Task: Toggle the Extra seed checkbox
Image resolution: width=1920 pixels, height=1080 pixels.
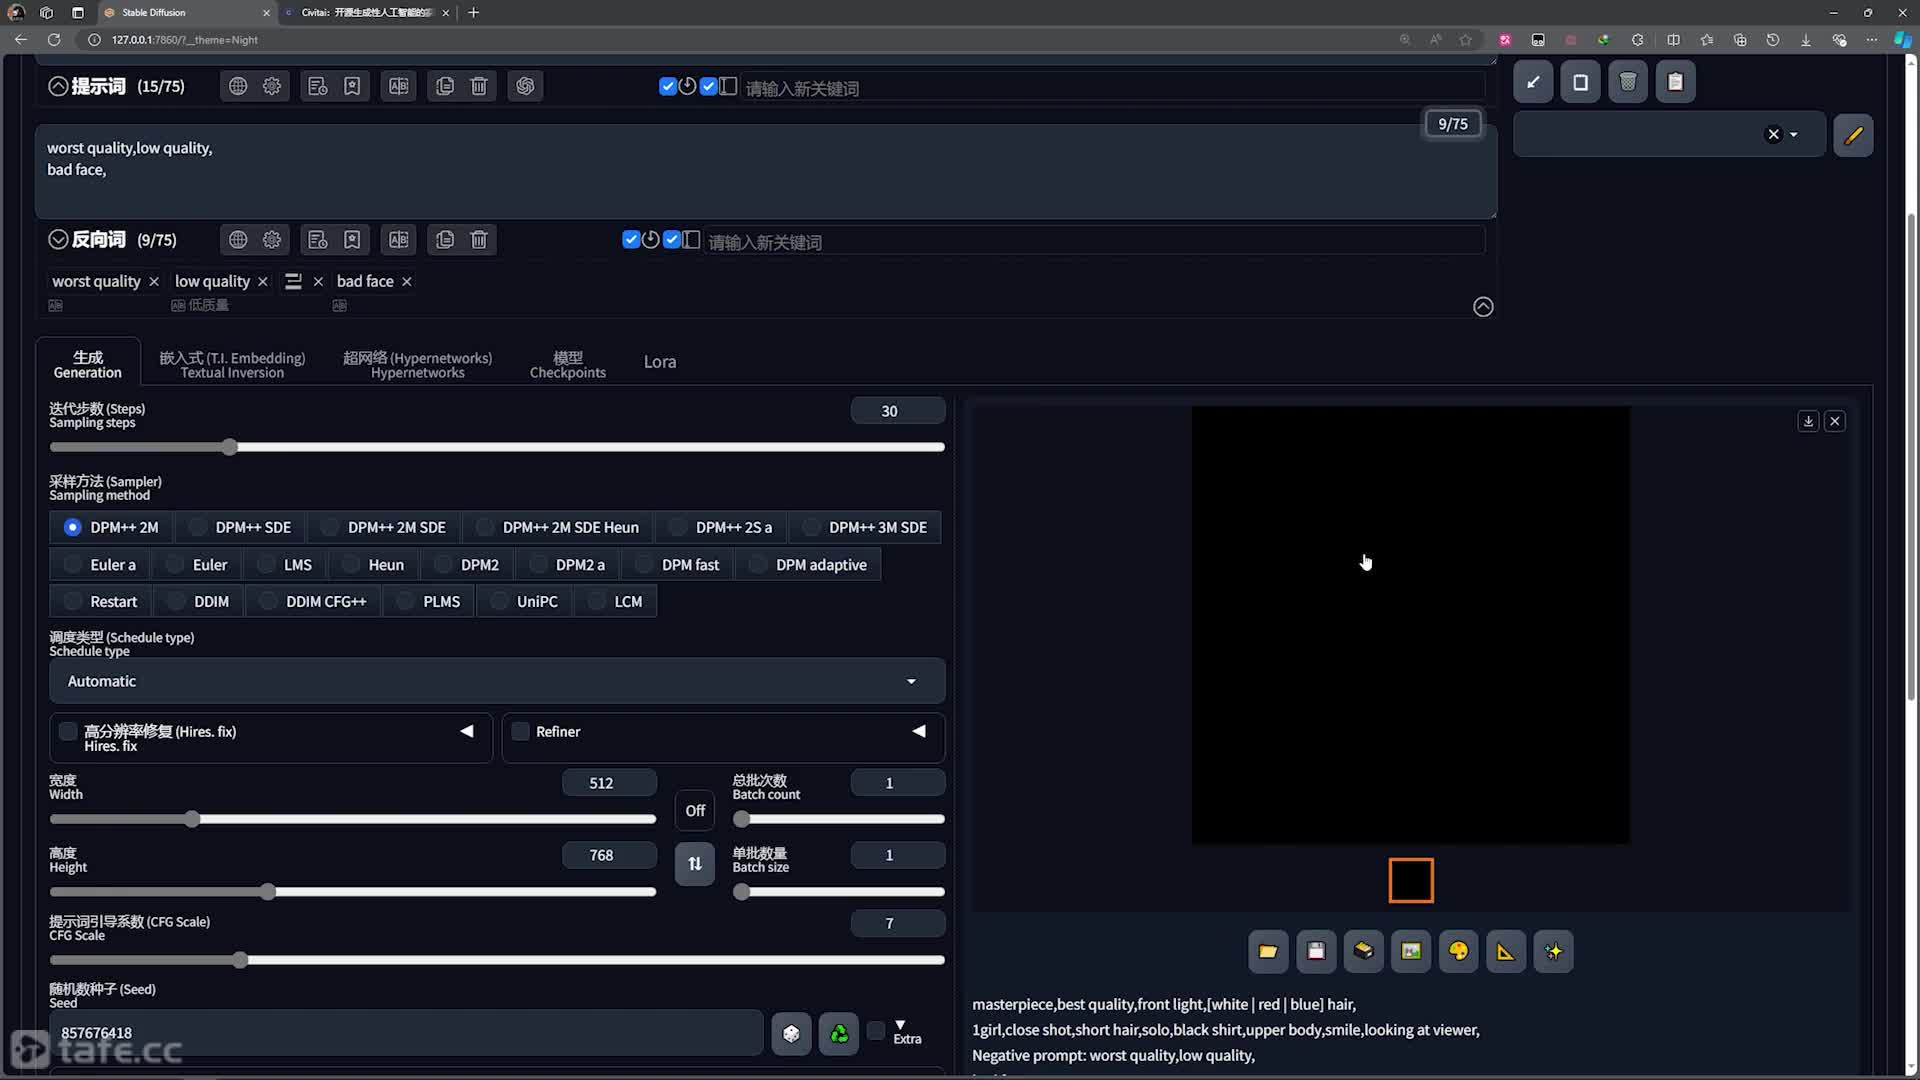Action: point(876,1031)
